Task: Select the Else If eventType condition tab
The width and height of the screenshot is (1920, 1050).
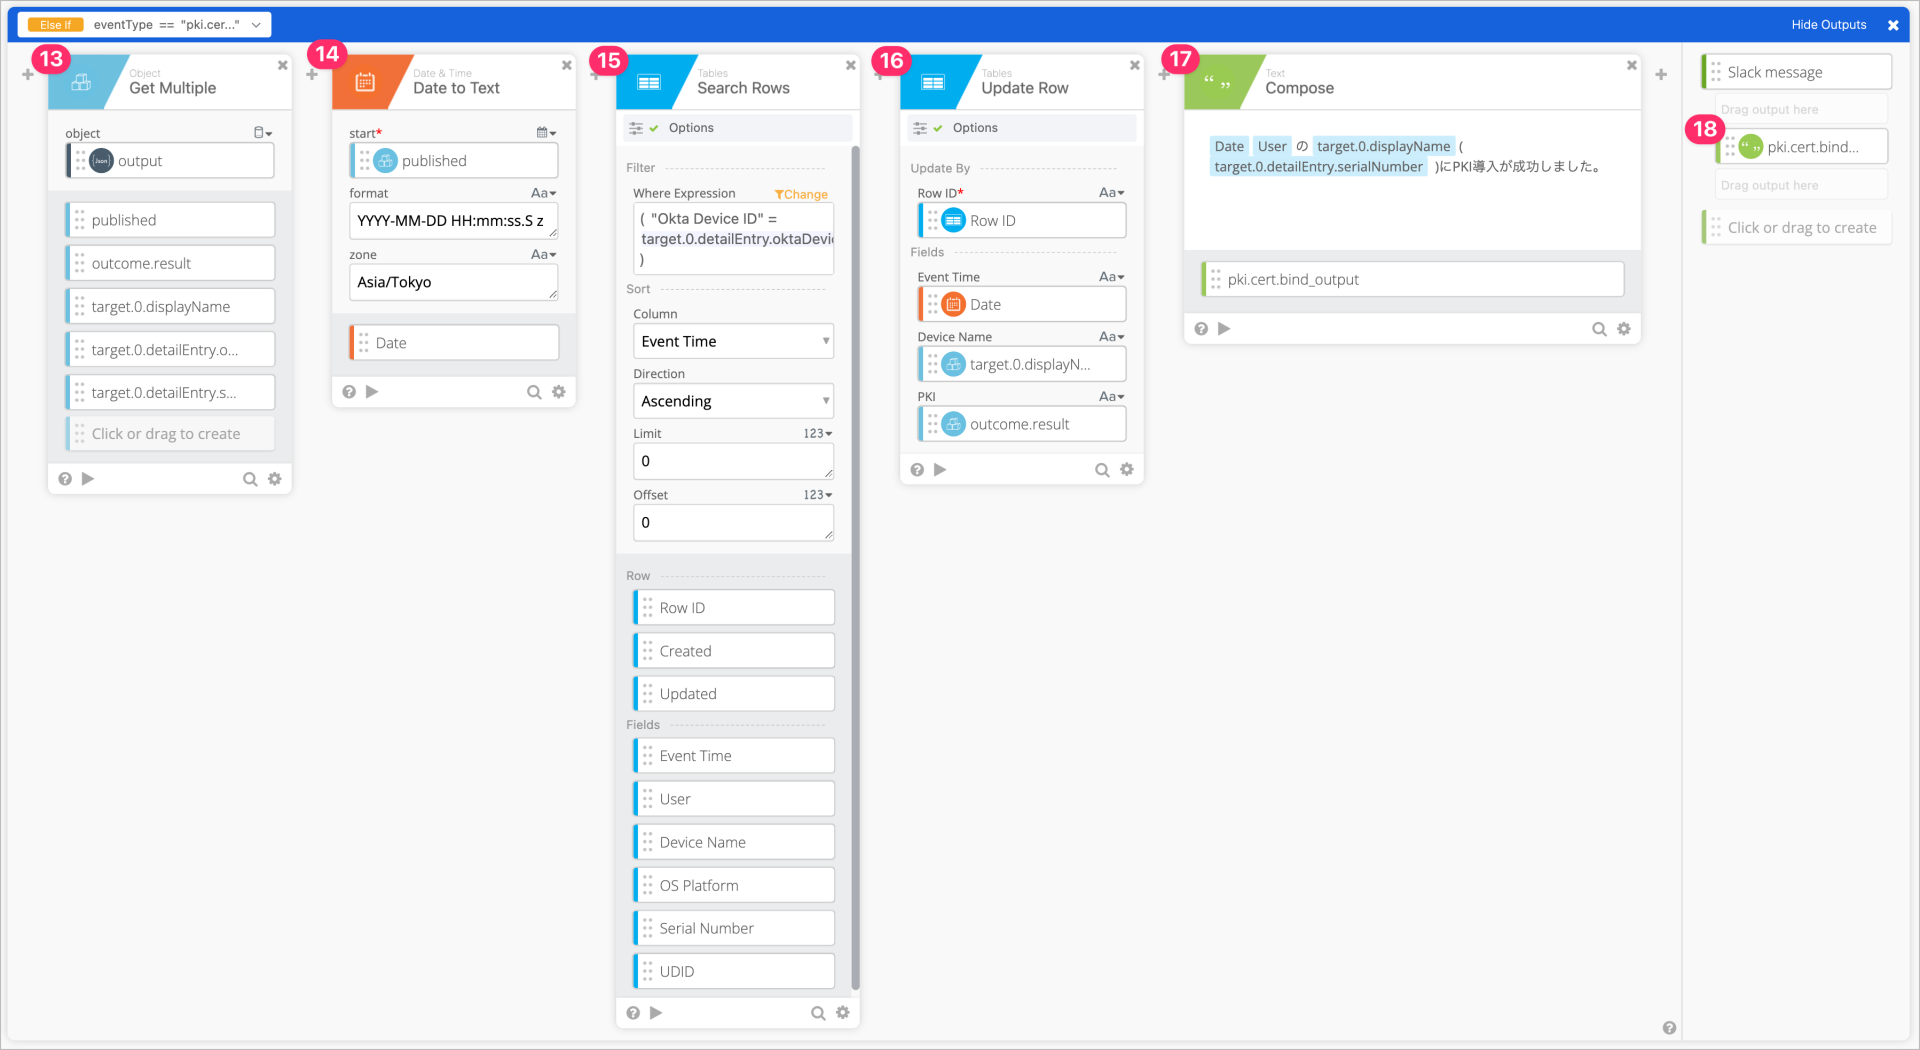Action: (x=140, y=24)
